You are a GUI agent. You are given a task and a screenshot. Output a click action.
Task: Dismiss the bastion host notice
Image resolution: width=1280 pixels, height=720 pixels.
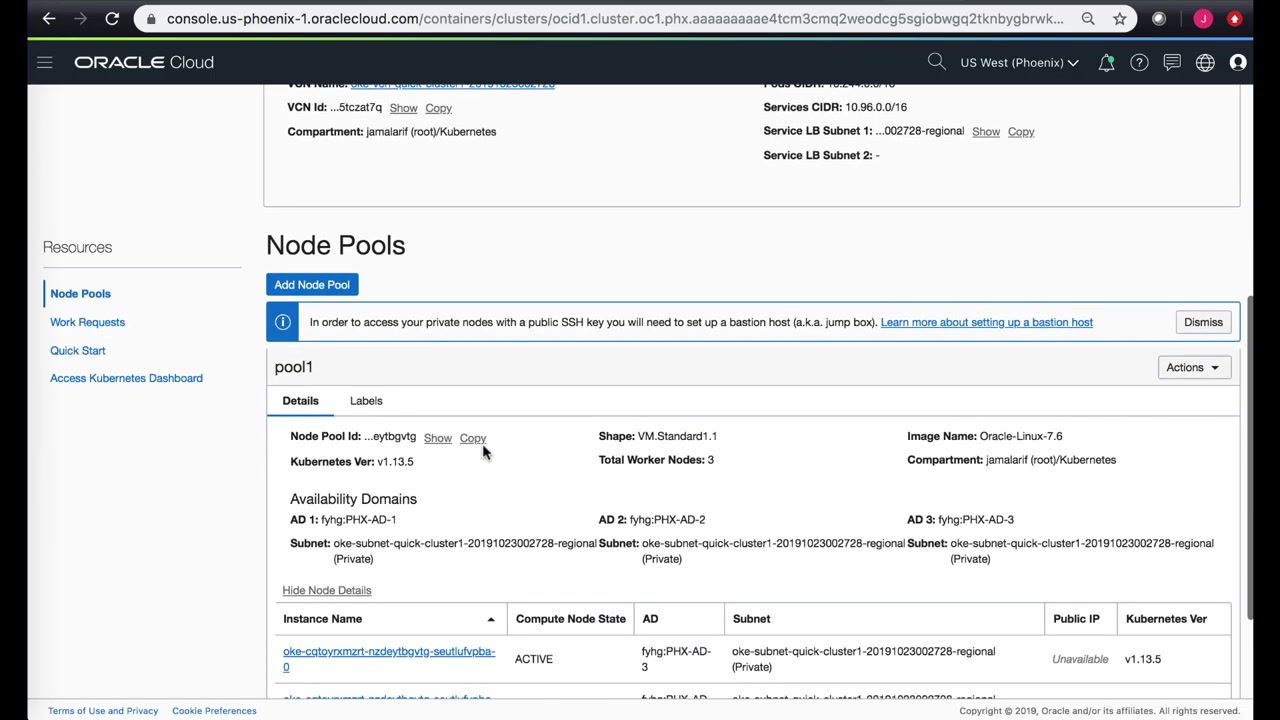coord(1203,322)
